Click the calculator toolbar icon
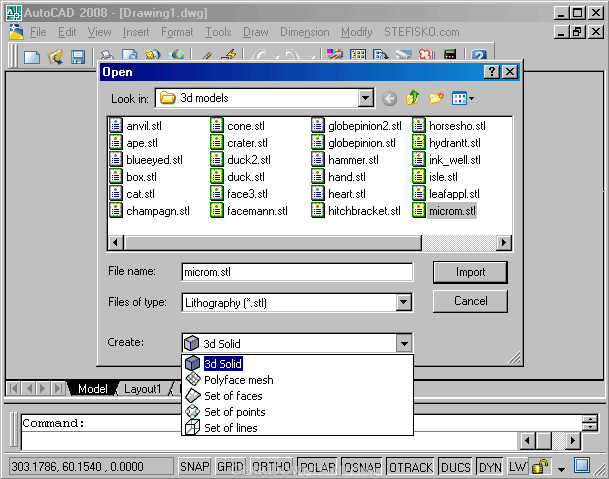The width and height of the screenshot is (609, 479). point(450,55)
